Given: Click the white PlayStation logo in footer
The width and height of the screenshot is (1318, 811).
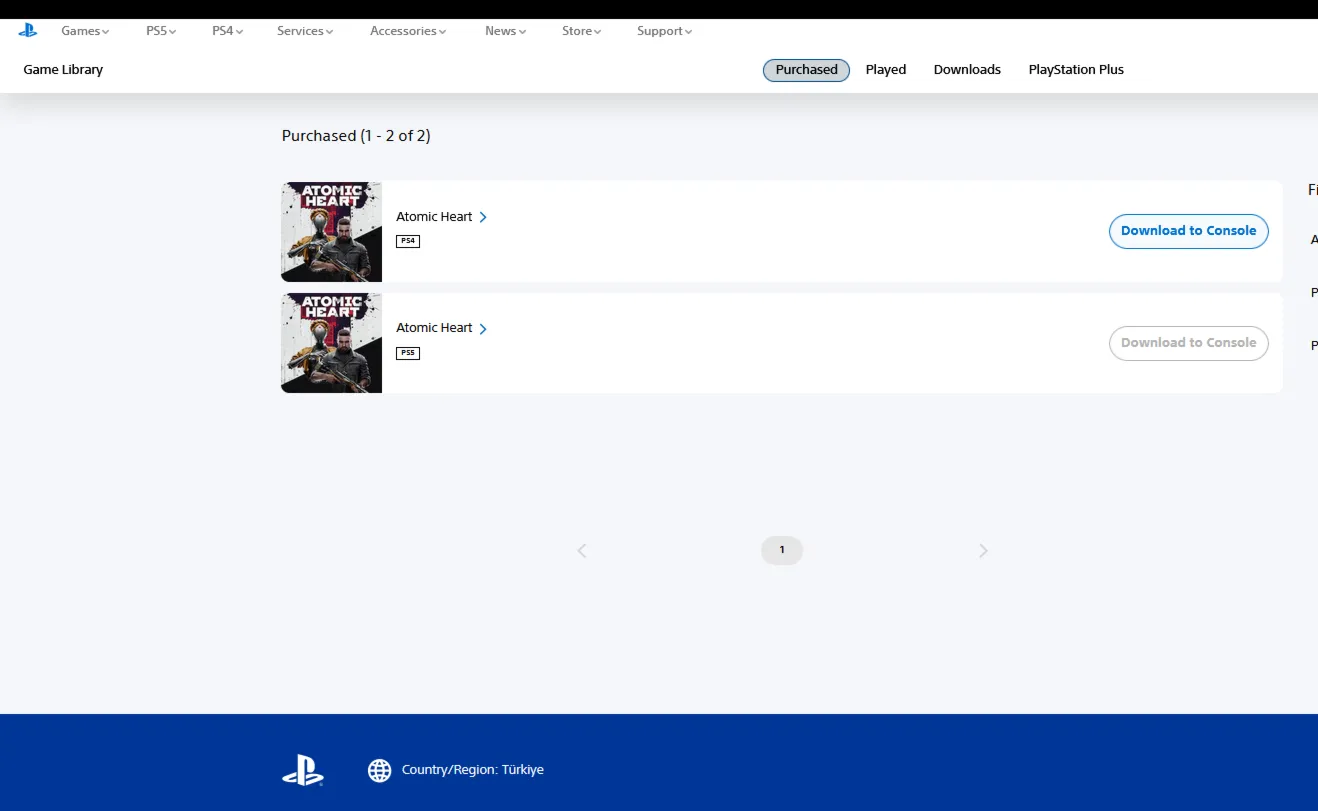Looking at the screenshot, I should click(303, 770).
